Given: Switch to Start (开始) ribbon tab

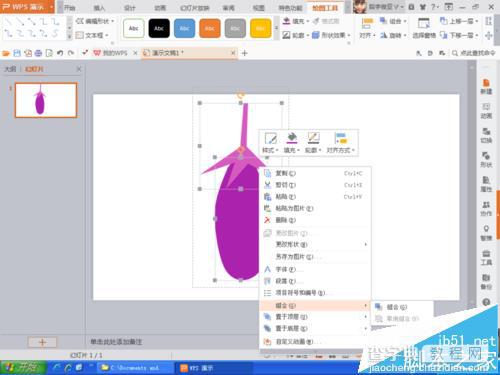Looking at the screenshot, I should click(69, 8).
